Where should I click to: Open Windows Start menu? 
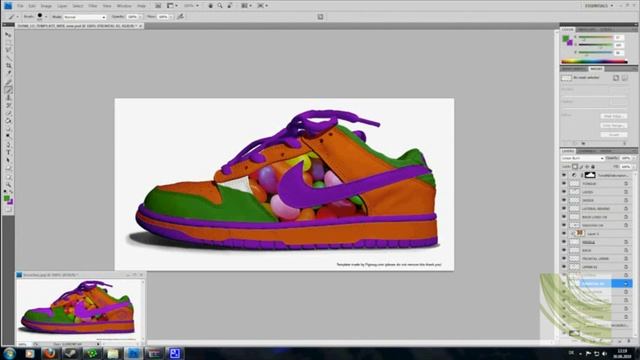(9, 353)
